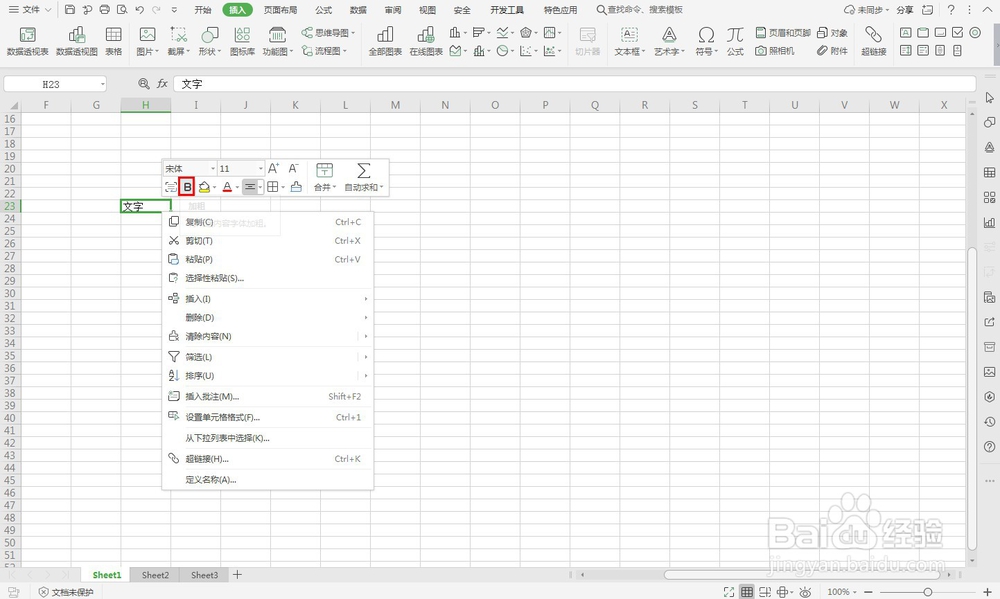Toggle center alignment in mini toolbar
Image resolution: width=1000 pixels, height=599 pixels.
coord(250,187)
